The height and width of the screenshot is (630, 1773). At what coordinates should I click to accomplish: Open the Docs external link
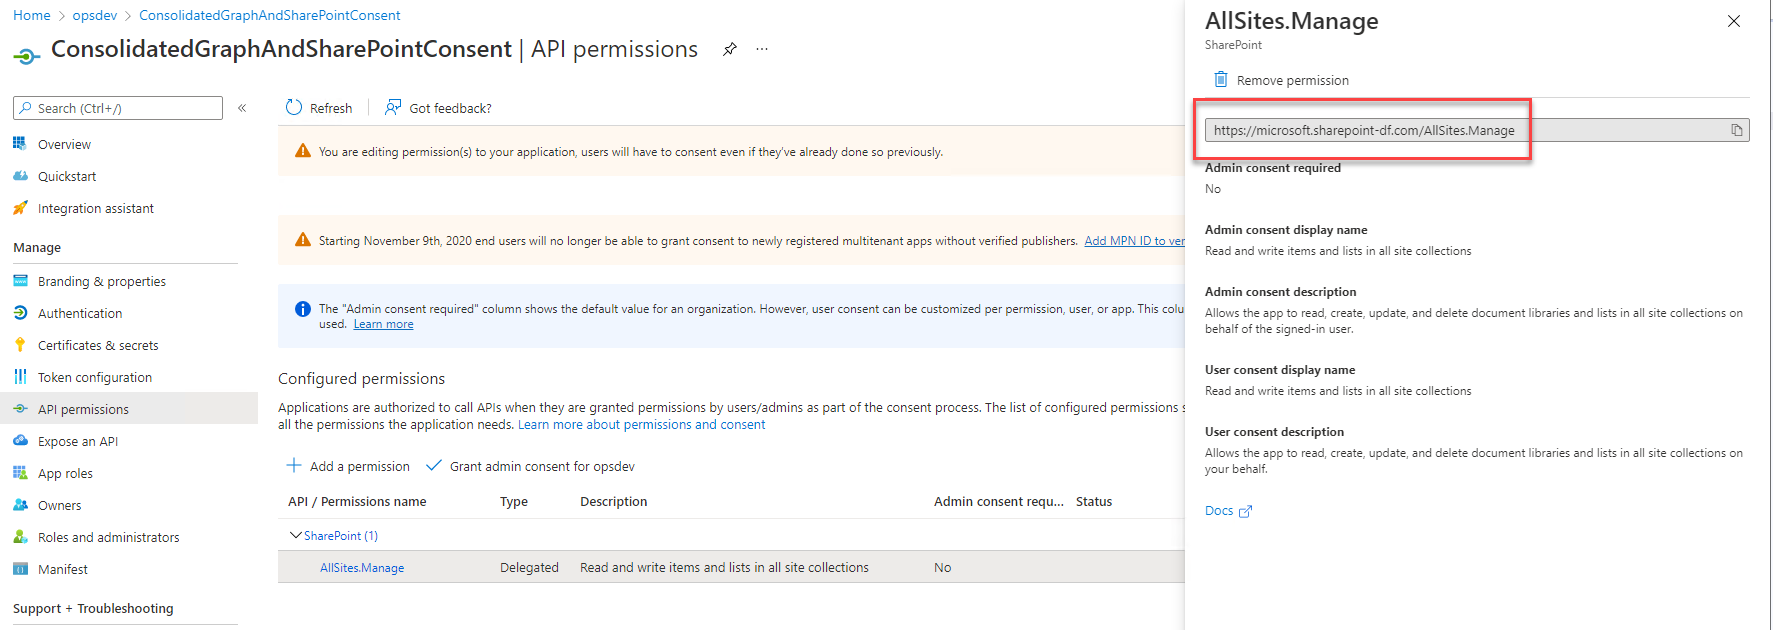[x=1227, y=511]
